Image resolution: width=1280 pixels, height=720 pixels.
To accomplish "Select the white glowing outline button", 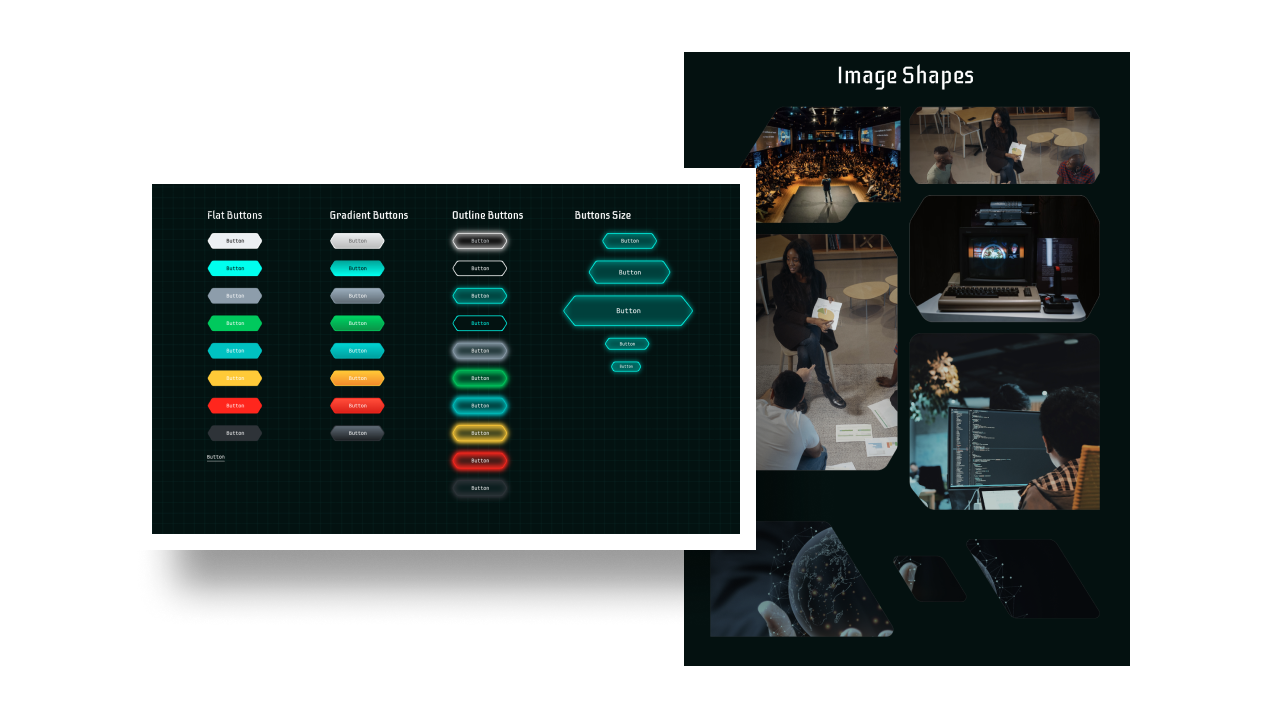I will [480, 241].
